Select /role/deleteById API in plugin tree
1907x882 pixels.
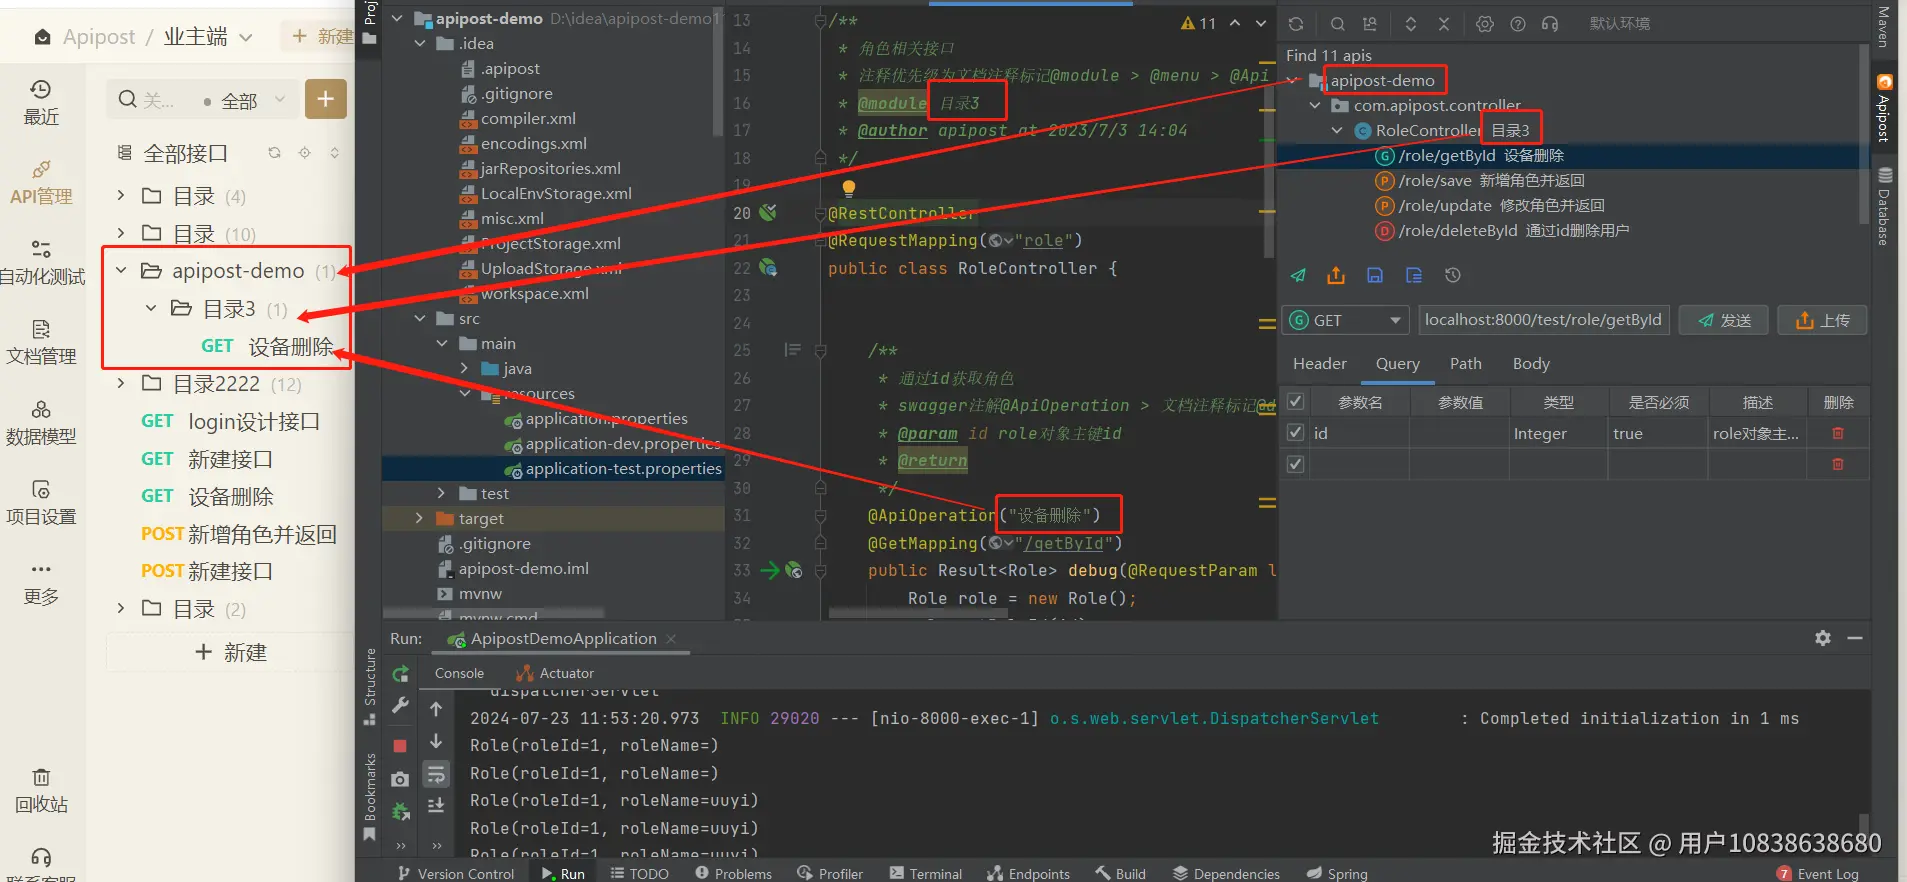[1502, 231]
